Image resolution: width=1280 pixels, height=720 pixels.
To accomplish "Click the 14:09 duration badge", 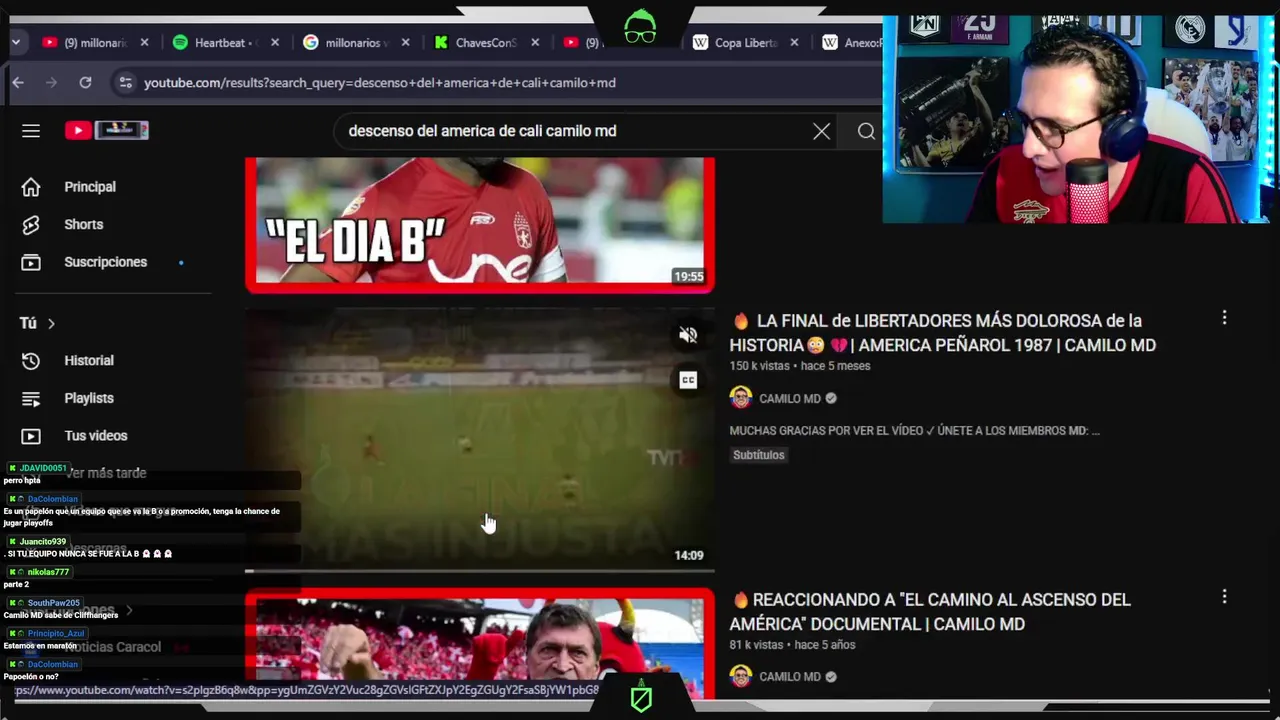I will (689, 555).
